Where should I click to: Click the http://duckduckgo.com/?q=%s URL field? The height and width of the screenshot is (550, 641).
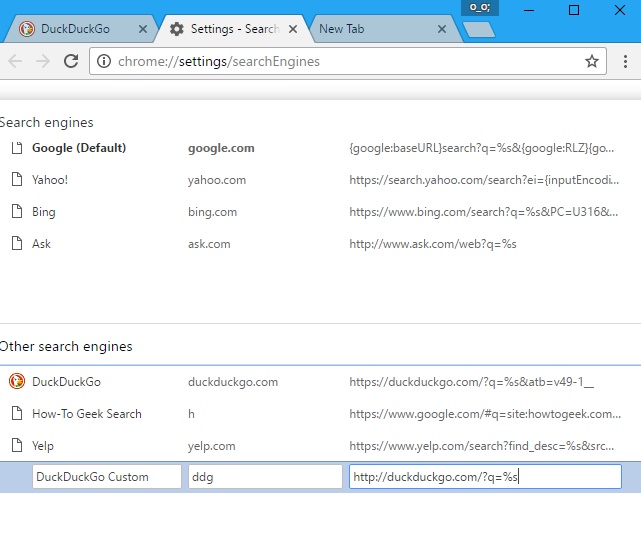485,476
